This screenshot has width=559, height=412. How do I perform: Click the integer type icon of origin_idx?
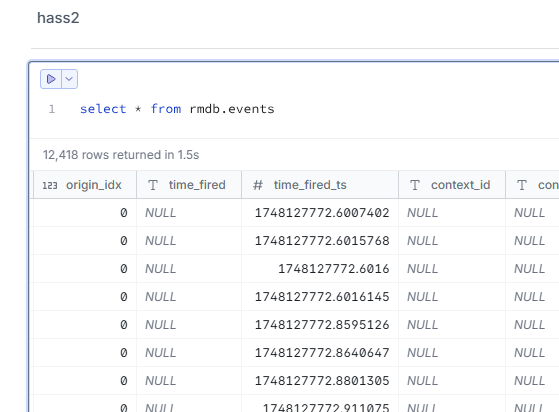[x=50, y=185]
